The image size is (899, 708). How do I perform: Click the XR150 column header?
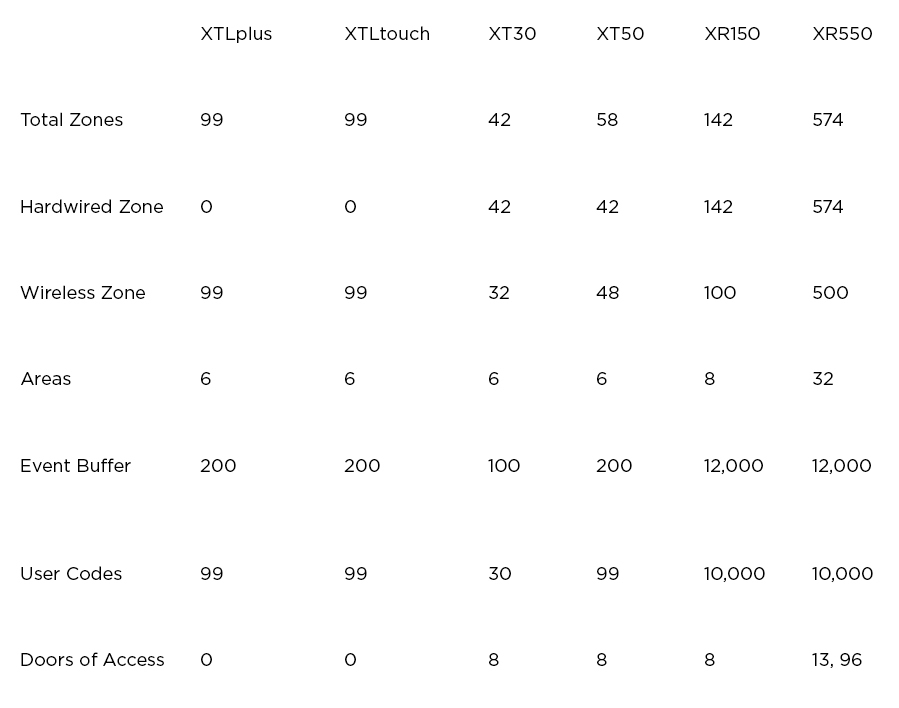point(732,34)
